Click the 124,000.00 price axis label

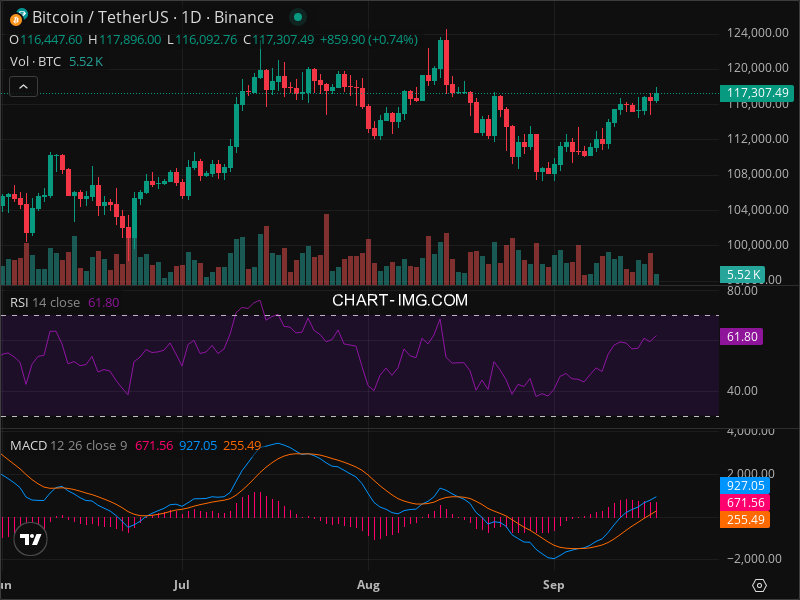pyautogui.click(x=756, y=33)
